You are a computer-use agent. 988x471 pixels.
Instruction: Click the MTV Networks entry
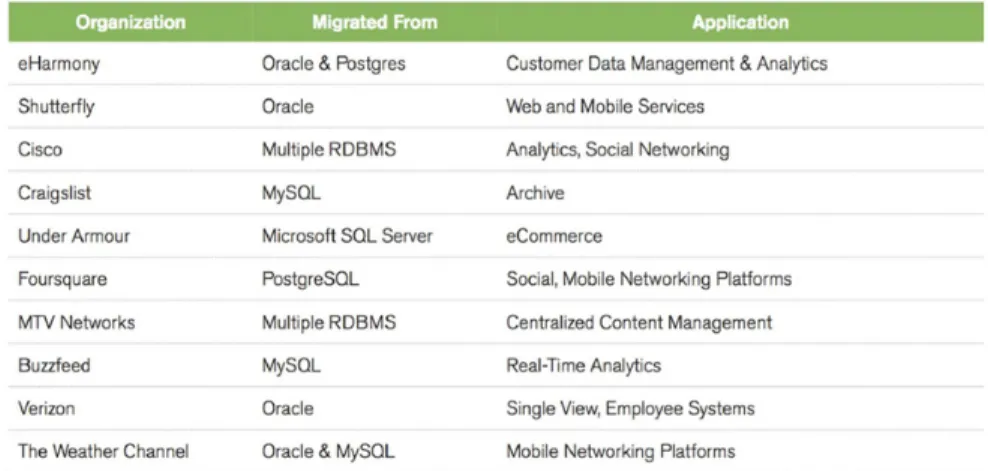76,322
